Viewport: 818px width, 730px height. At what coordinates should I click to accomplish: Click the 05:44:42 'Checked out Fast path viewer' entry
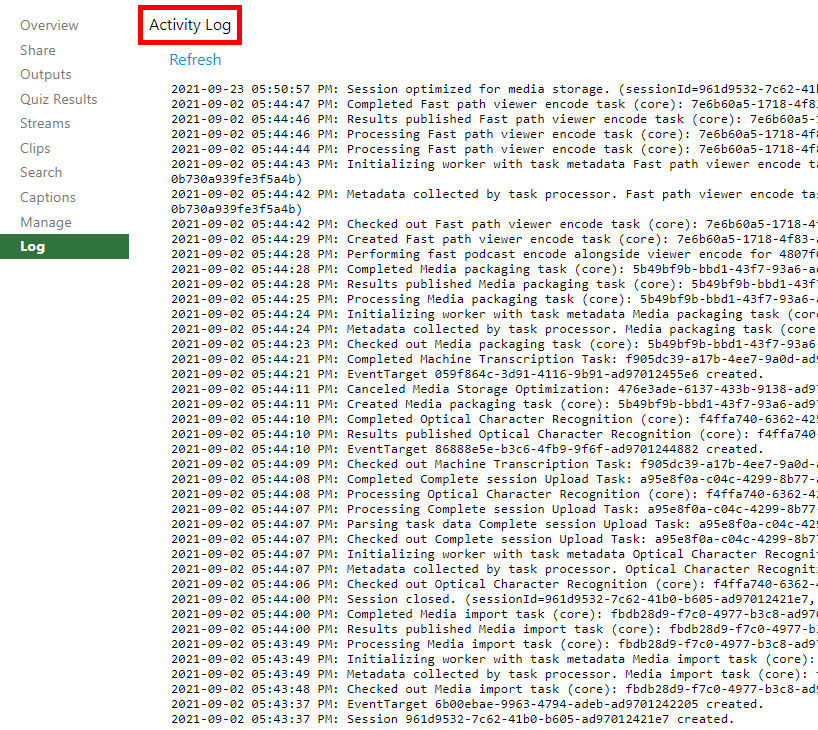(x=494, y=224)
